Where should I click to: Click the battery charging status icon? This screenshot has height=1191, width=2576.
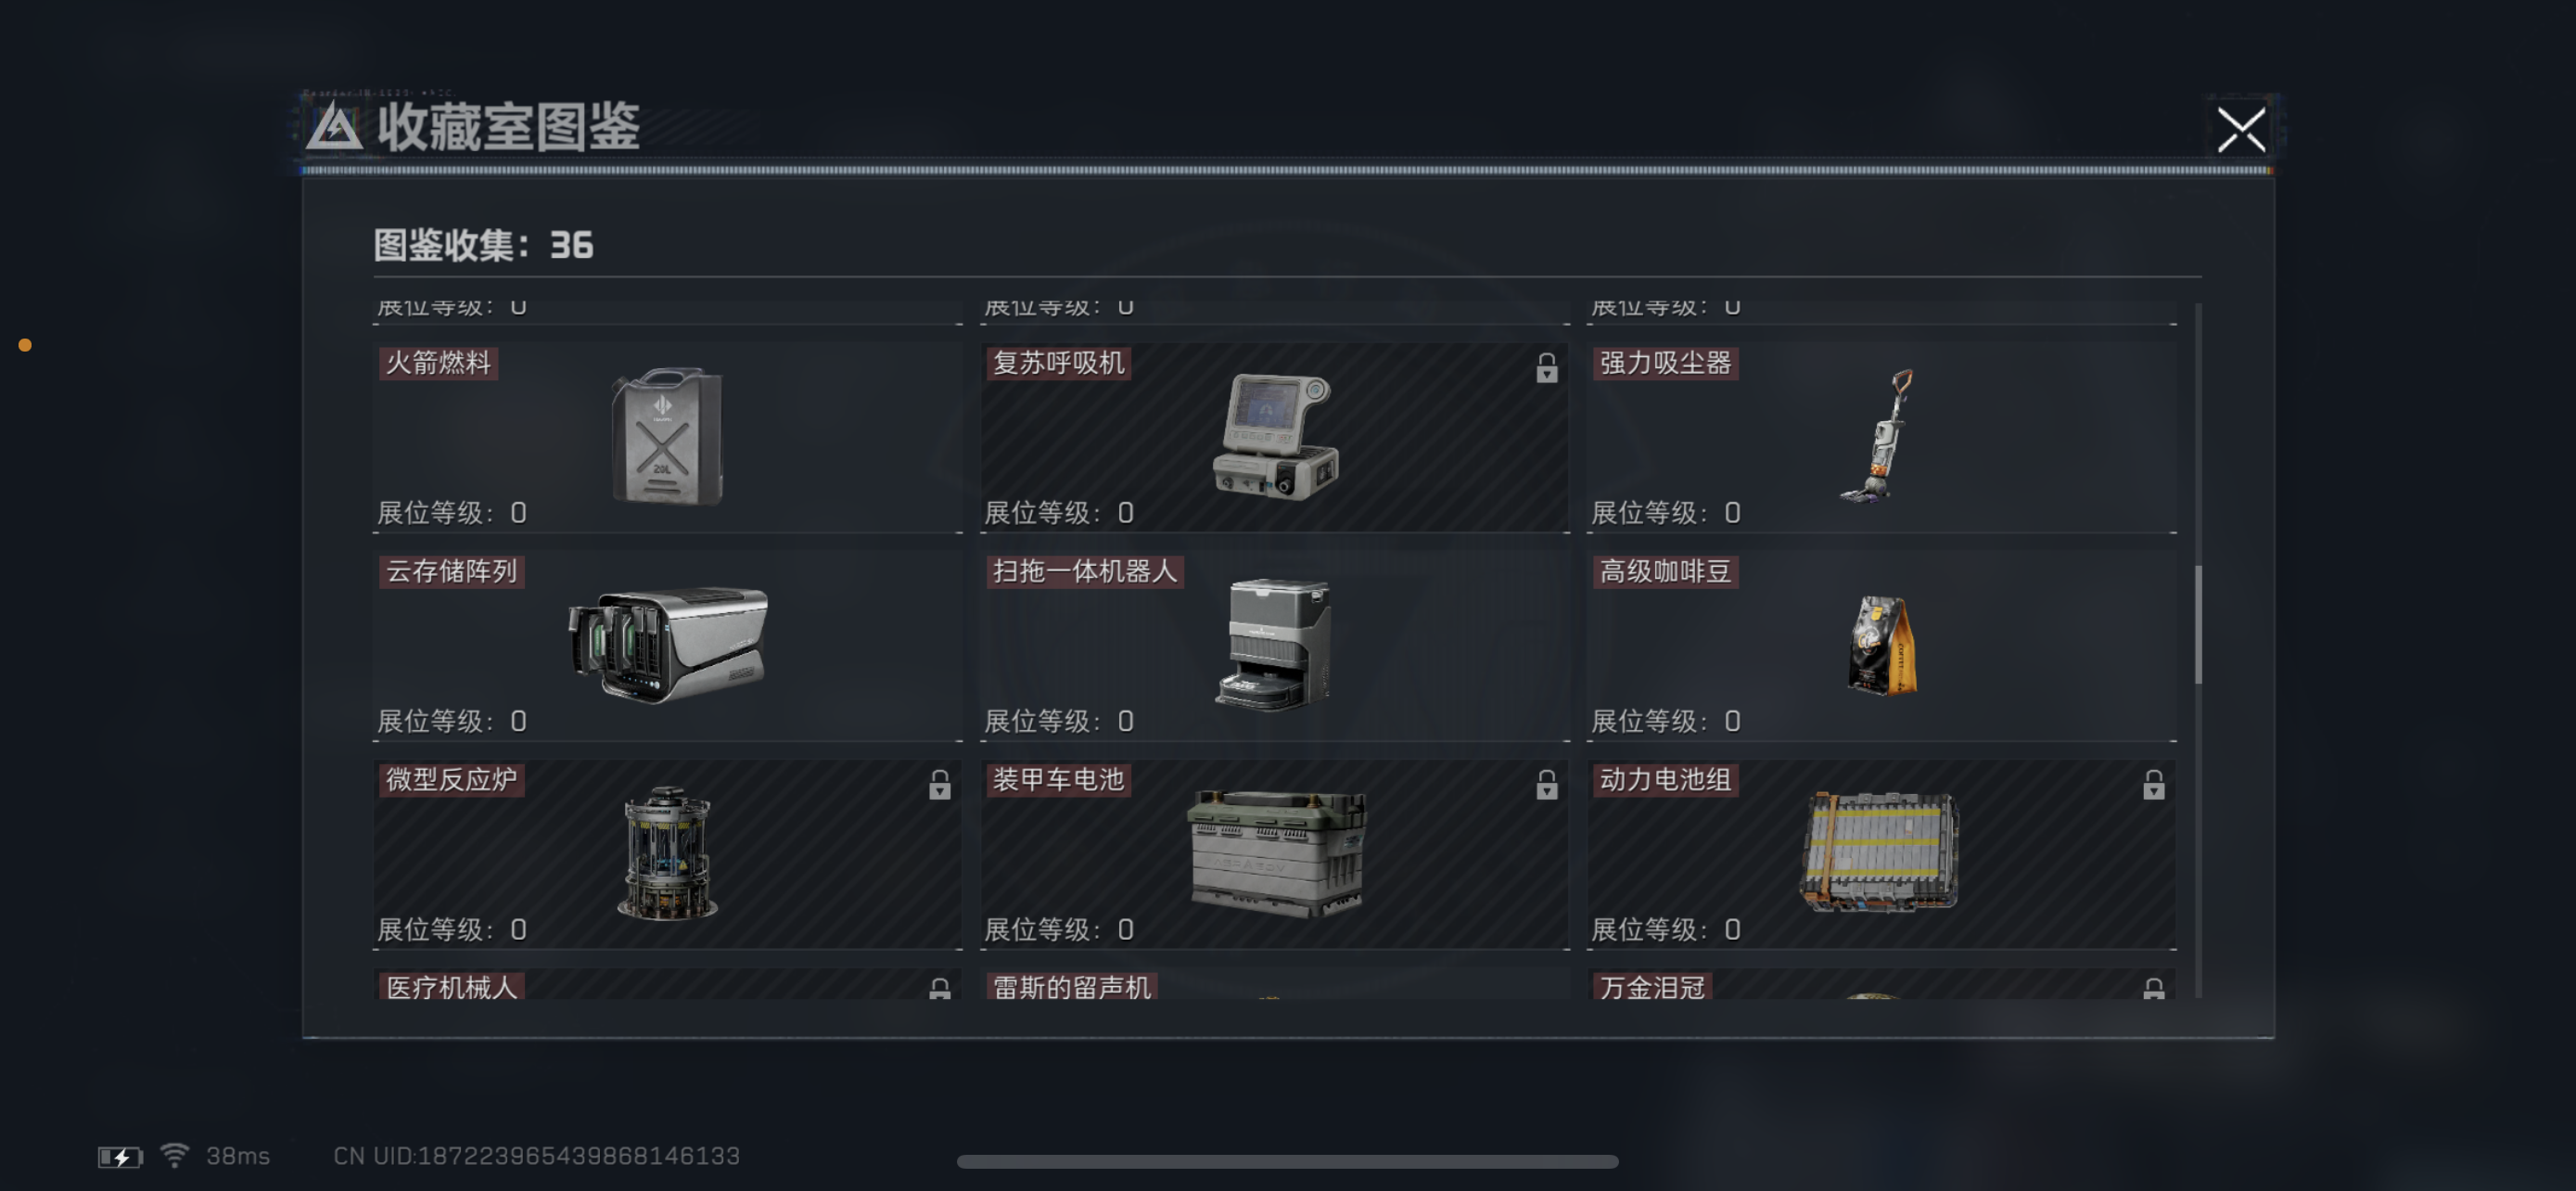(x=120, y=1157)
